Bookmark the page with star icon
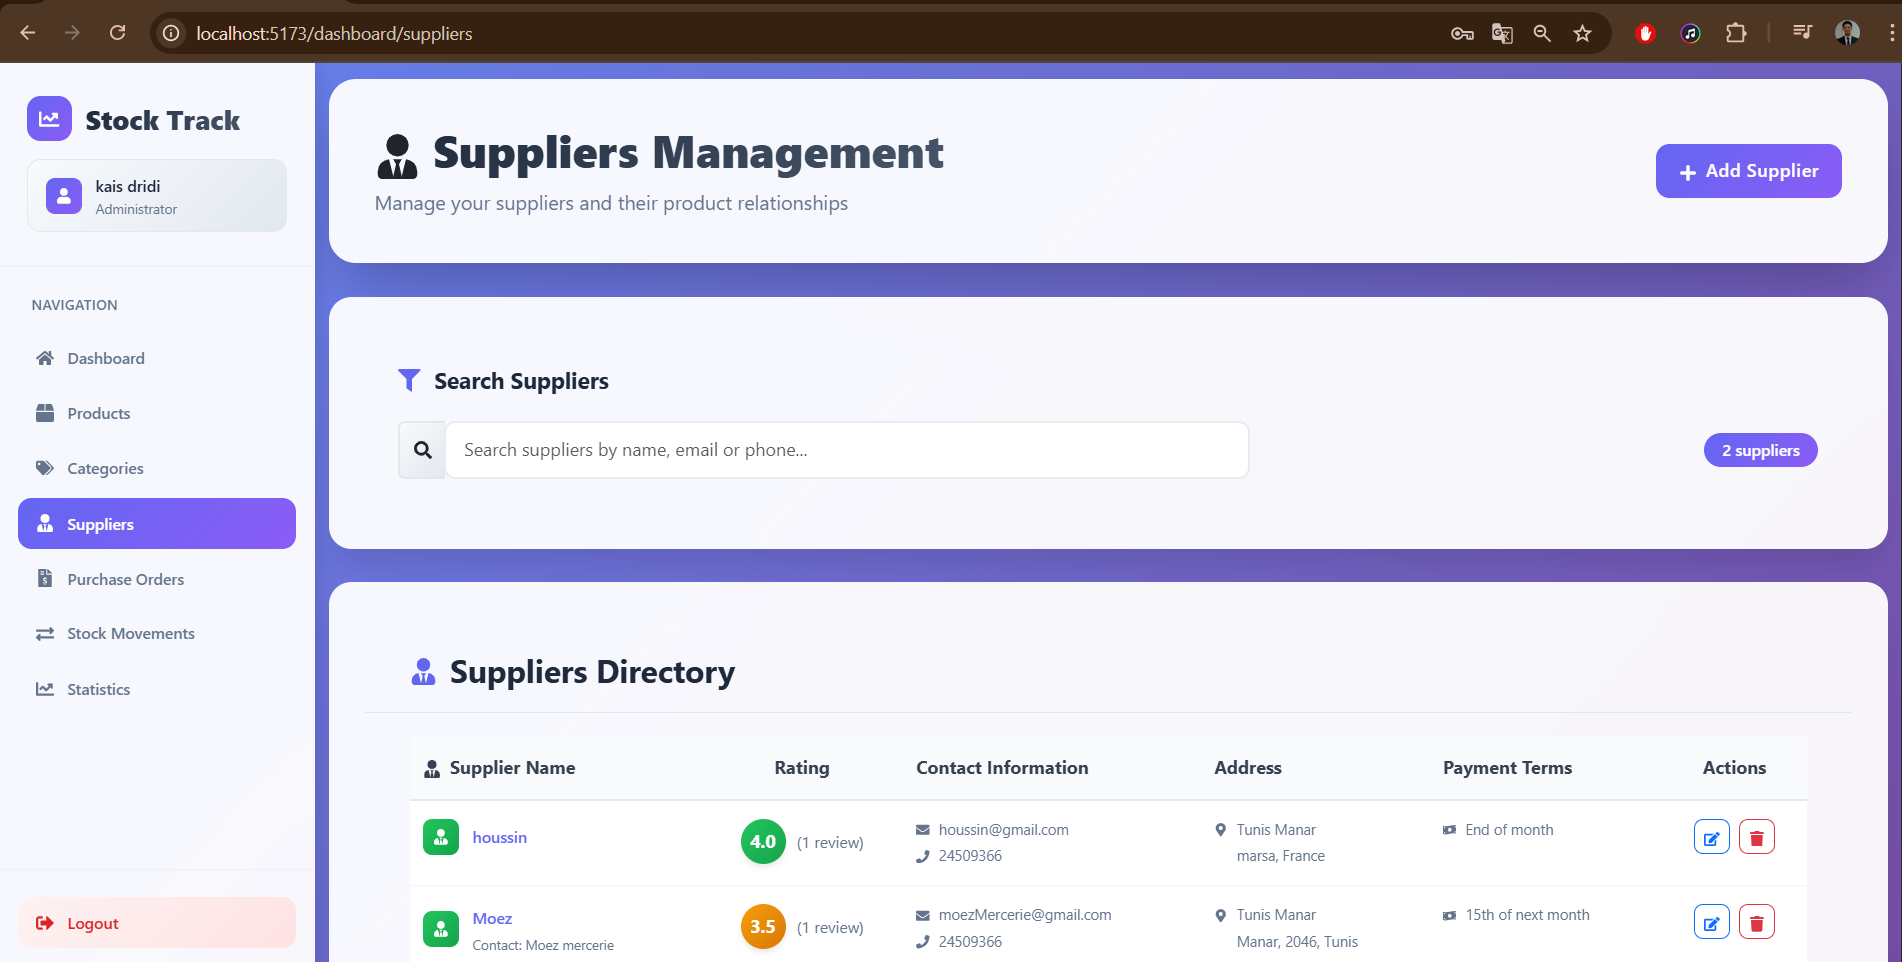 coord(1582,33)
